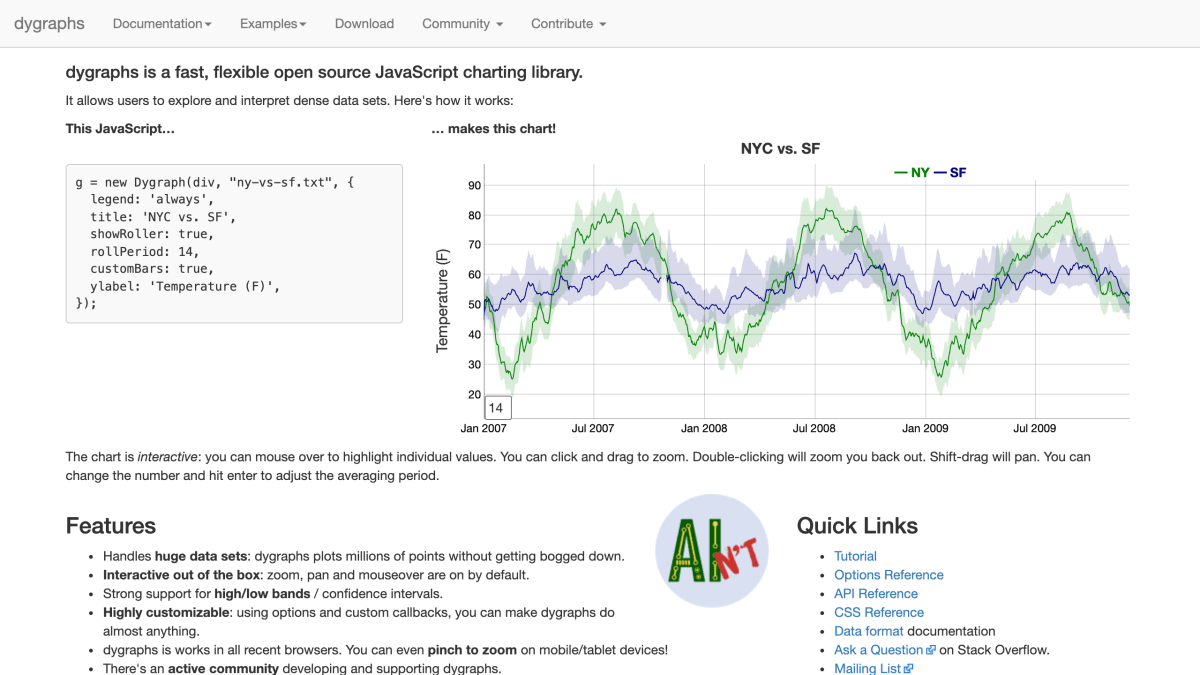This screenshot has height=675, width=1200.
Task: Click the NYC vs. SF chart title
Action: pyautogui.click(x=781, y=149)
